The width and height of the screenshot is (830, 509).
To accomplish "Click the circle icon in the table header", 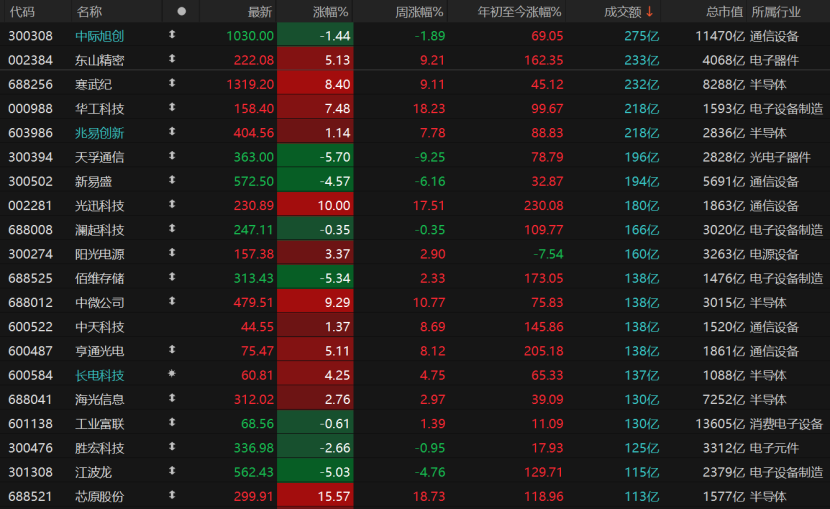I will tap(182, 11).
